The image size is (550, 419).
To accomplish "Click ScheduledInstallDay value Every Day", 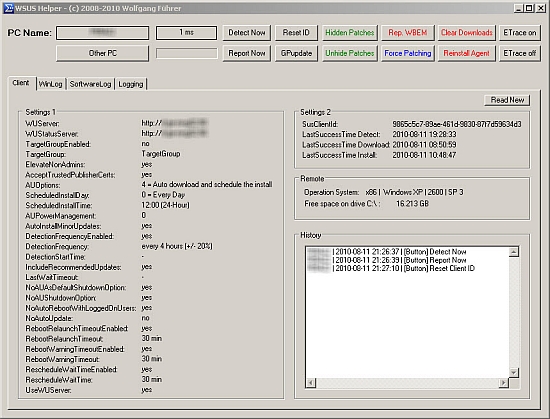I will pos(163,195).
